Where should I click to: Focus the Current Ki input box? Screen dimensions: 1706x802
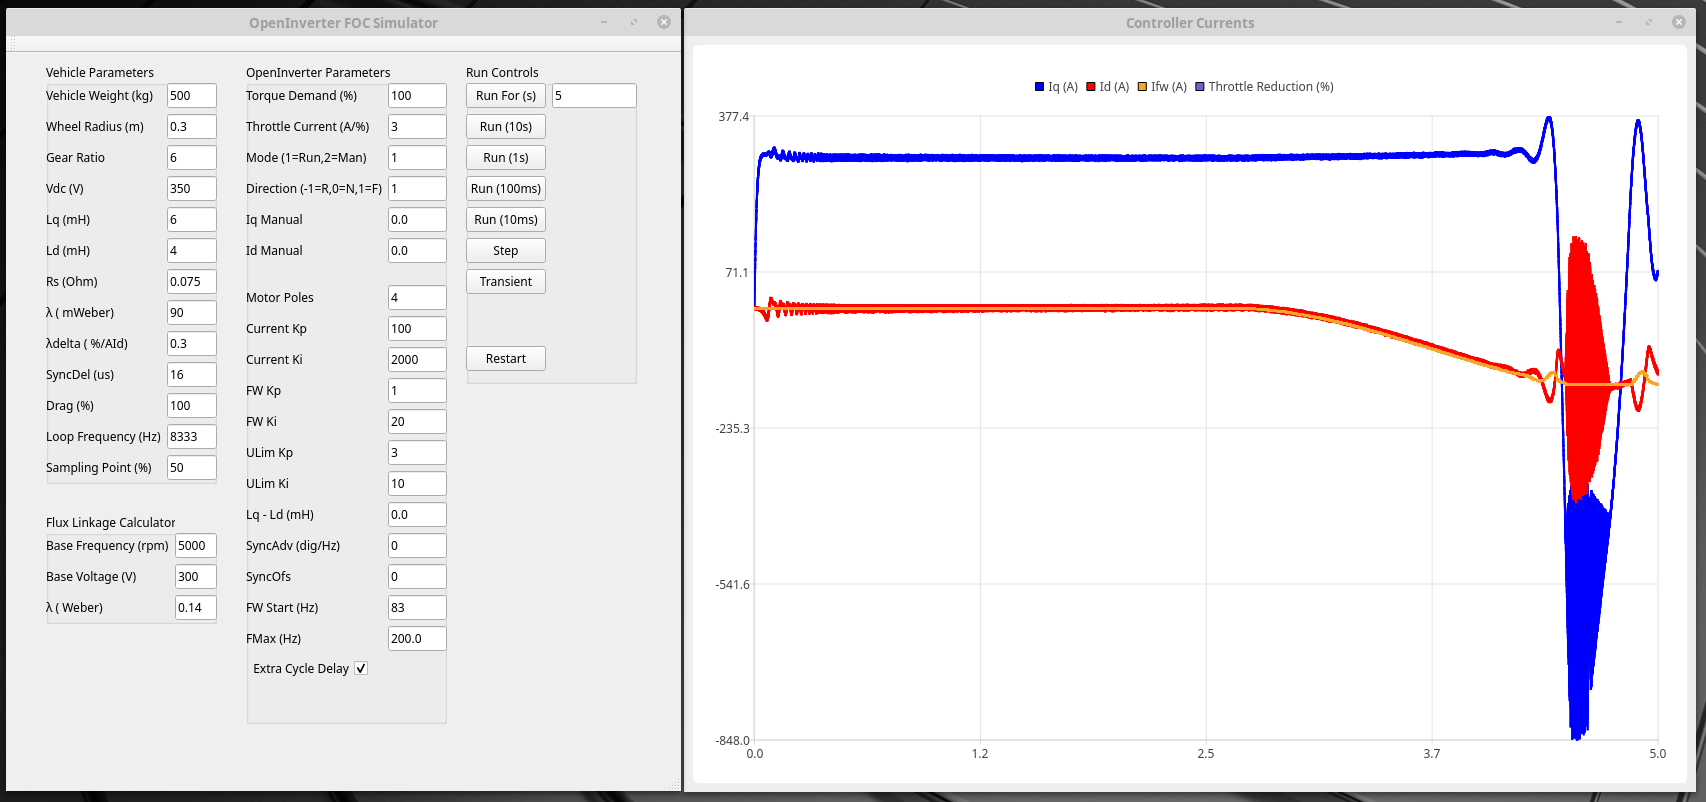pyautogui.click(x=416, y=360)
